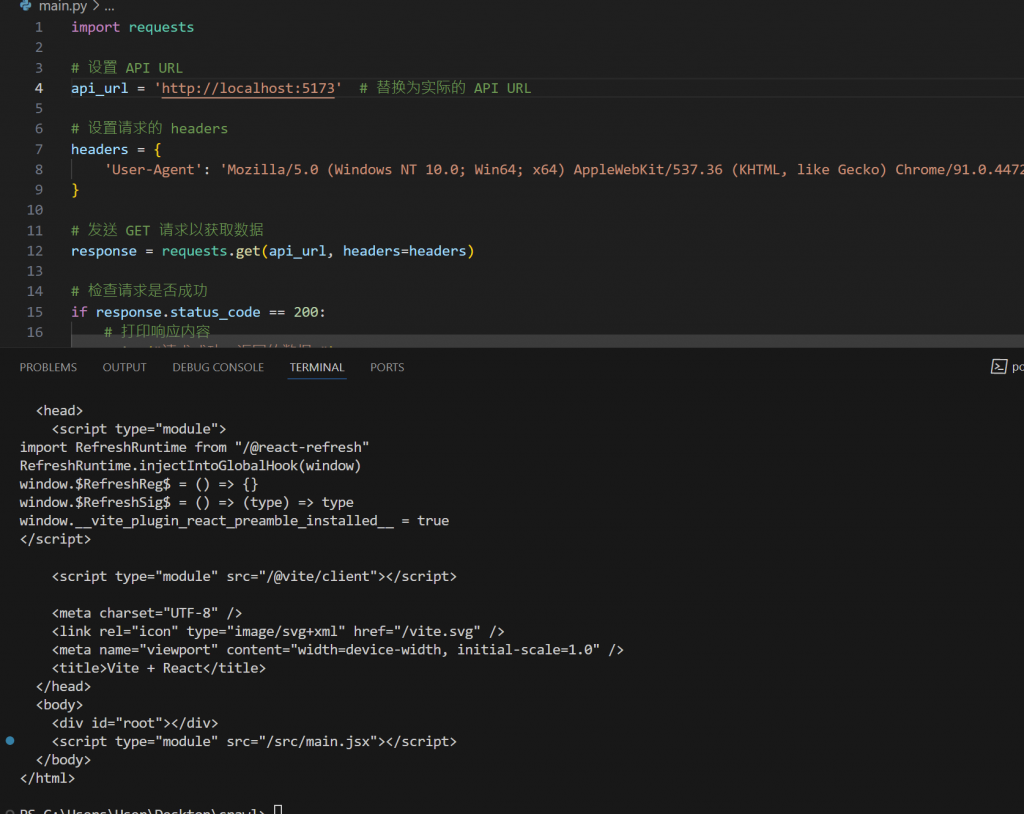Click the 'import requests' line in editor
The height and width of the screenshot is (814, 1024).
[x=133, y=27]
